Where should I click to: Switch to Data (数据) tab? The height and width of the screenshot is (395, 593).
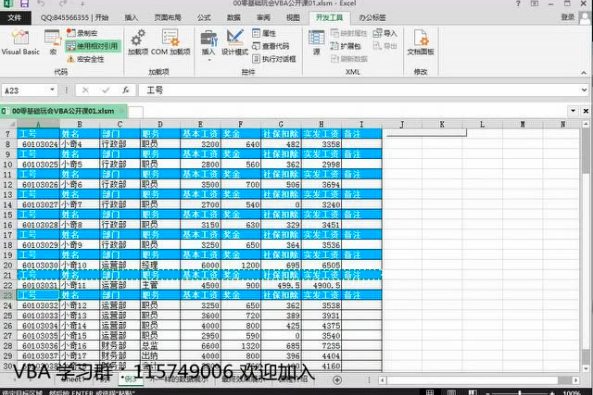(x=234, y=17)
